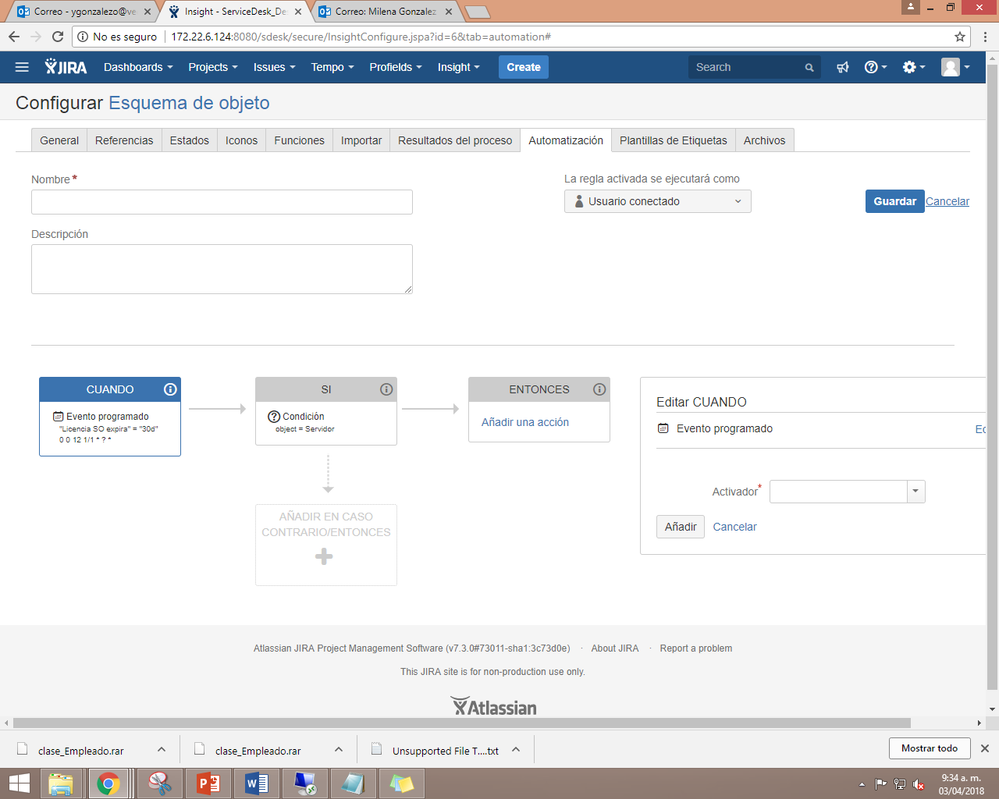Click the CUANDO info icon

[170, 389]
